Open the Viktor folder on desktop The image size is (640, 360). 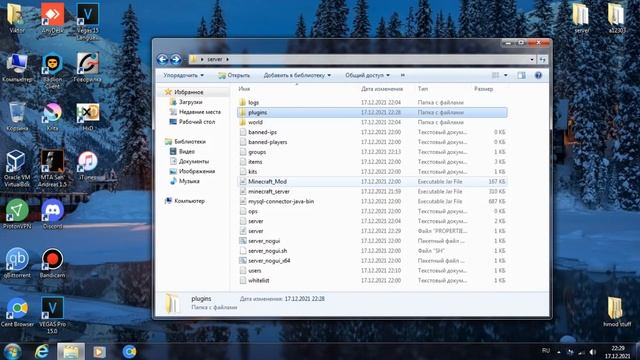point(17,18)
